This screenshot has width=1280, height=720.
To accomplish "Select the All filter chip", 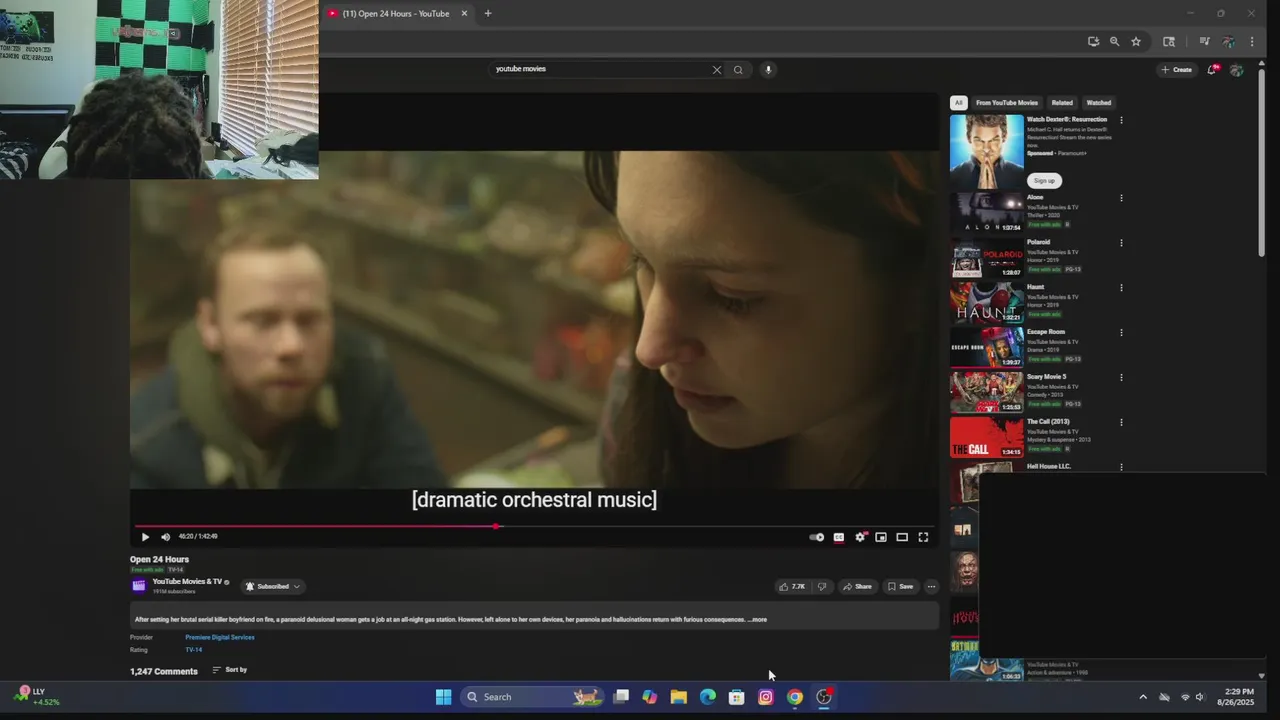I will pyautogui.click(x=958, y=103).
